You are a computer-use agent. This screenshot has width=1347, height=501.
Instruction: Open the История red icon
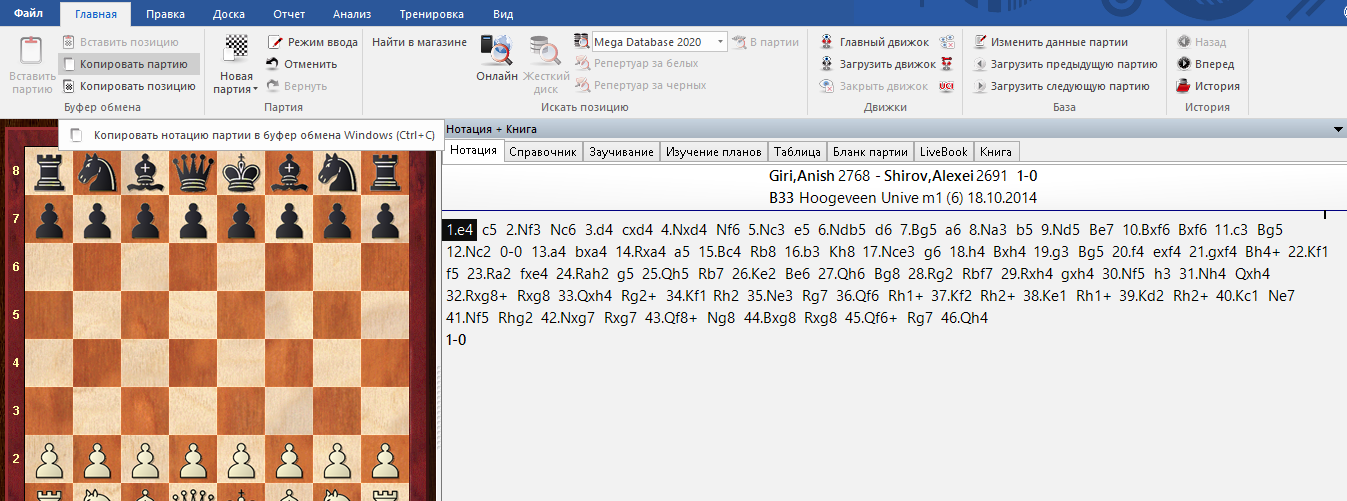pyautogui.click(x=1183, y=86)
